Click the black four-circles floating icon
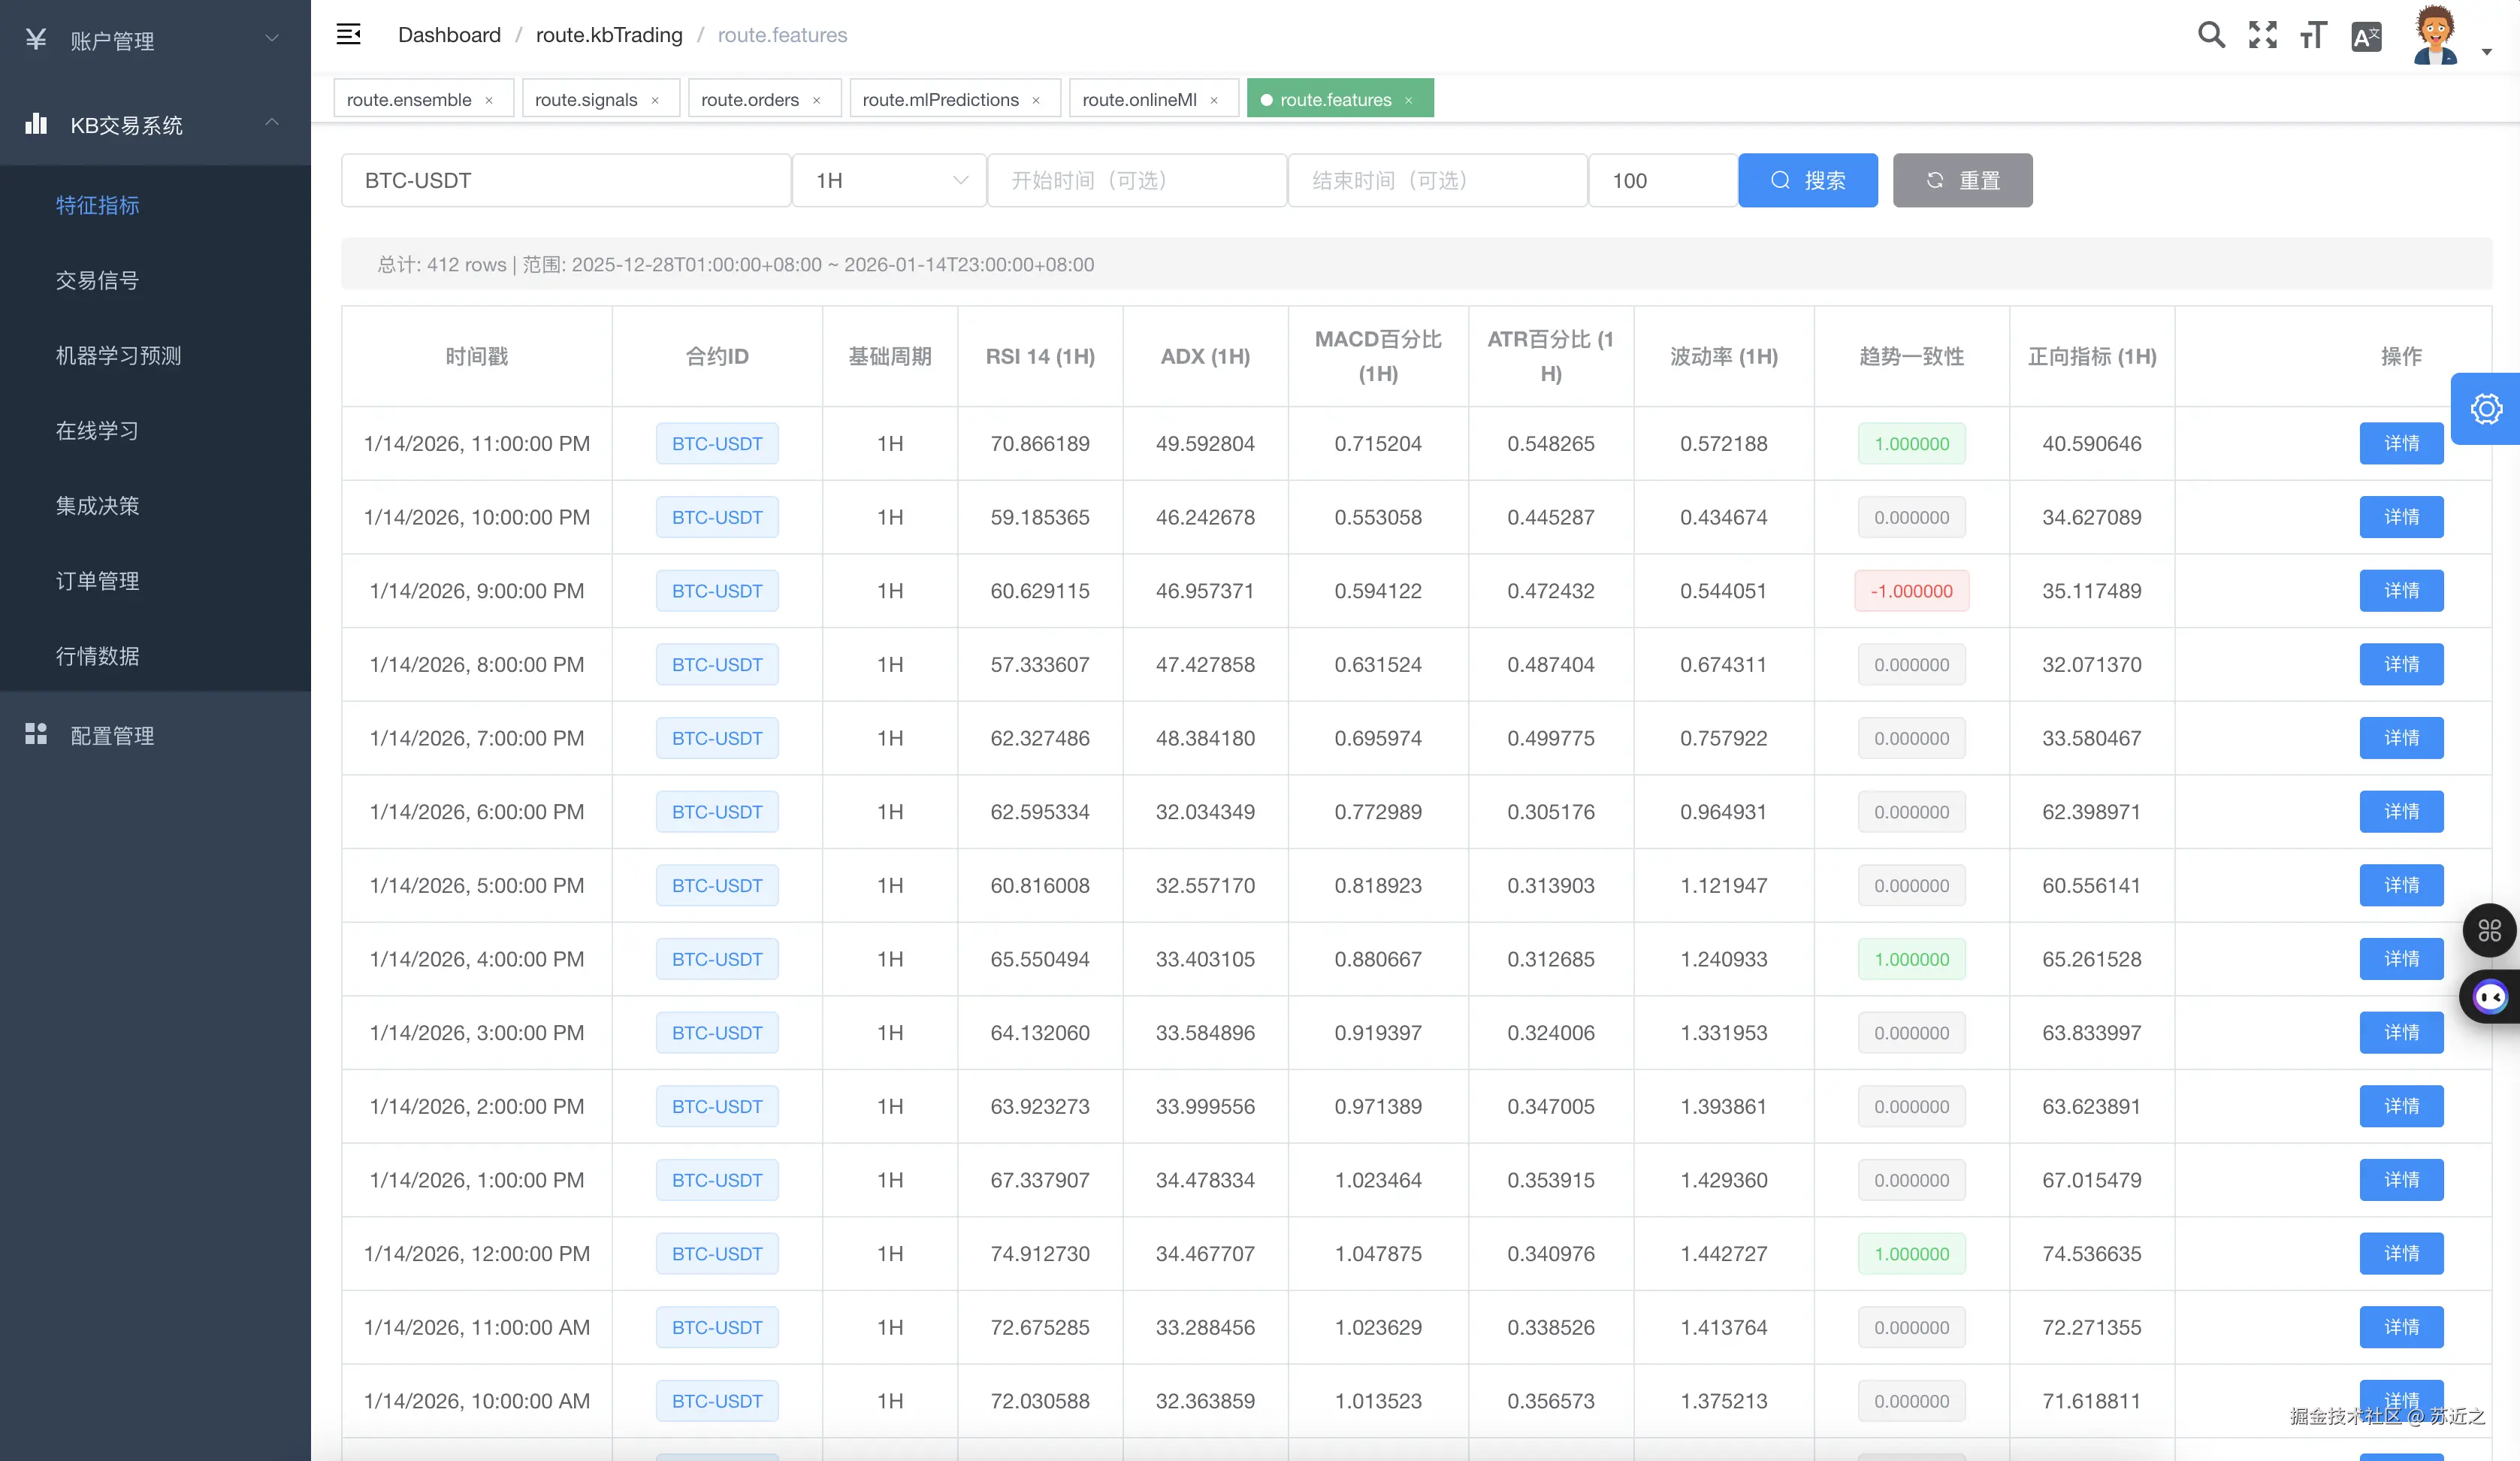2520x1461 pixels. click(2489, 930)
